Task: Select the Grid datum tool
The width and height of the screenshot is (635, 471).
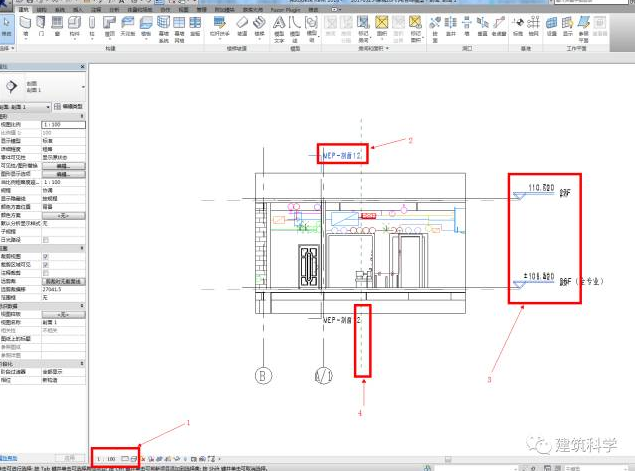Action: (x=534, y=26)
